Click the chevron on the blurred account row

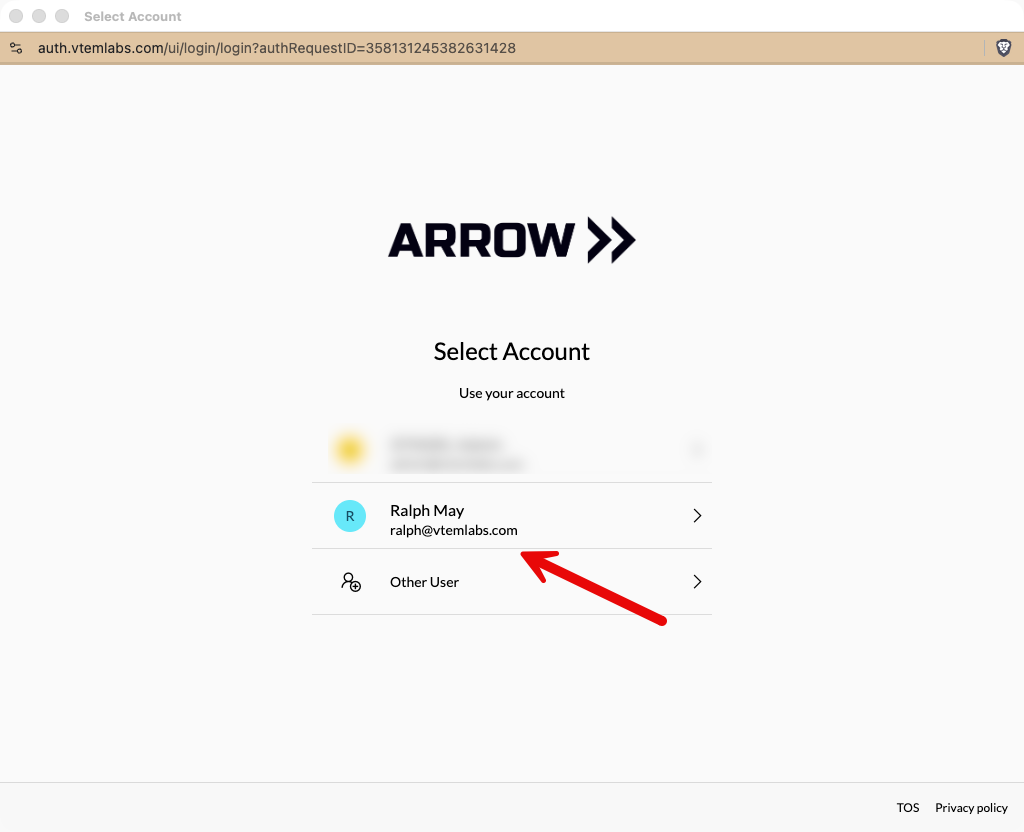point(697,450)
